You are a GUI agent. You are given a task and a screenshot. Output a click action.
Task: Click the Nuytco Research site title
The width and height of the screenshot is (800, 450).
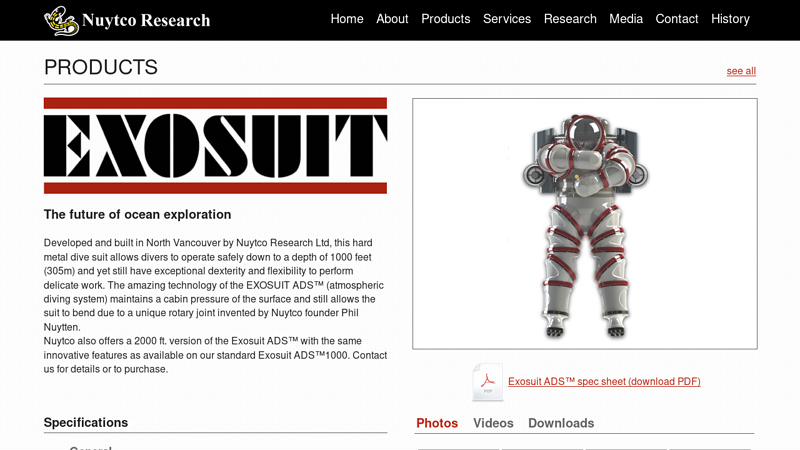click(146, 20)
